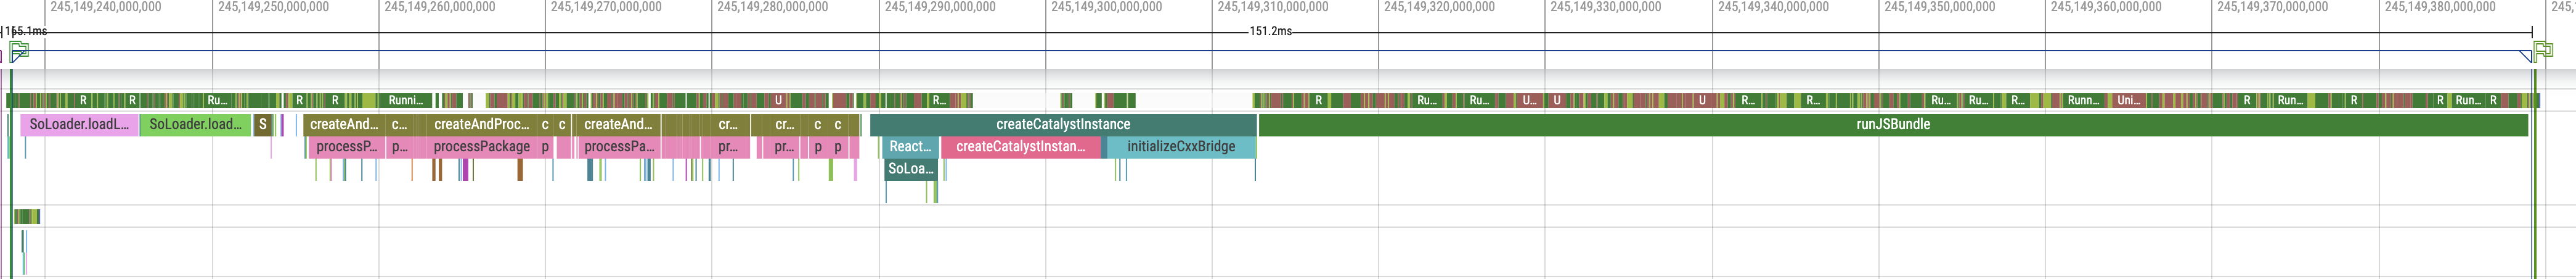Click the 151.2ms duration label

(x=1270, y=32)
